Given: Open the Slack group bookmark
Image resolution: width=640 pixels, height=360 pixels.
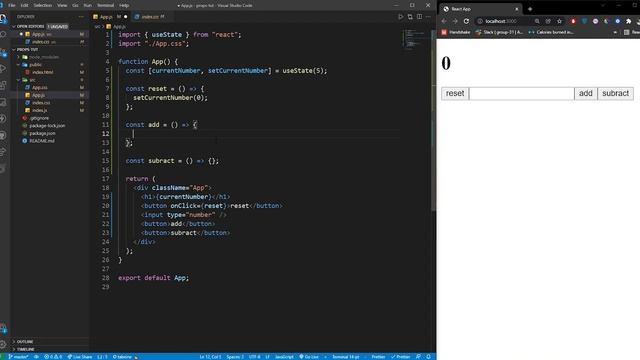Looking at the screenshot, I should (x=499, y=32).
